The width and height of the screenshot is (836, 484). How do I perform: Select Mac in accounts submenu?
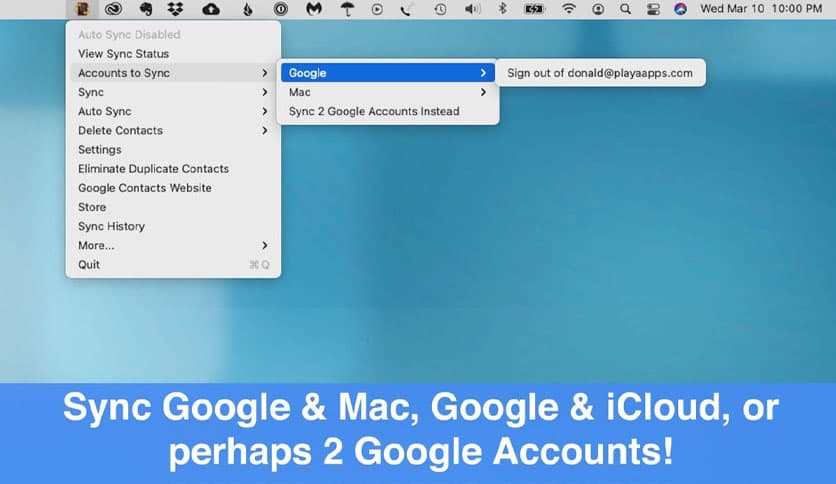pos(388,92)
